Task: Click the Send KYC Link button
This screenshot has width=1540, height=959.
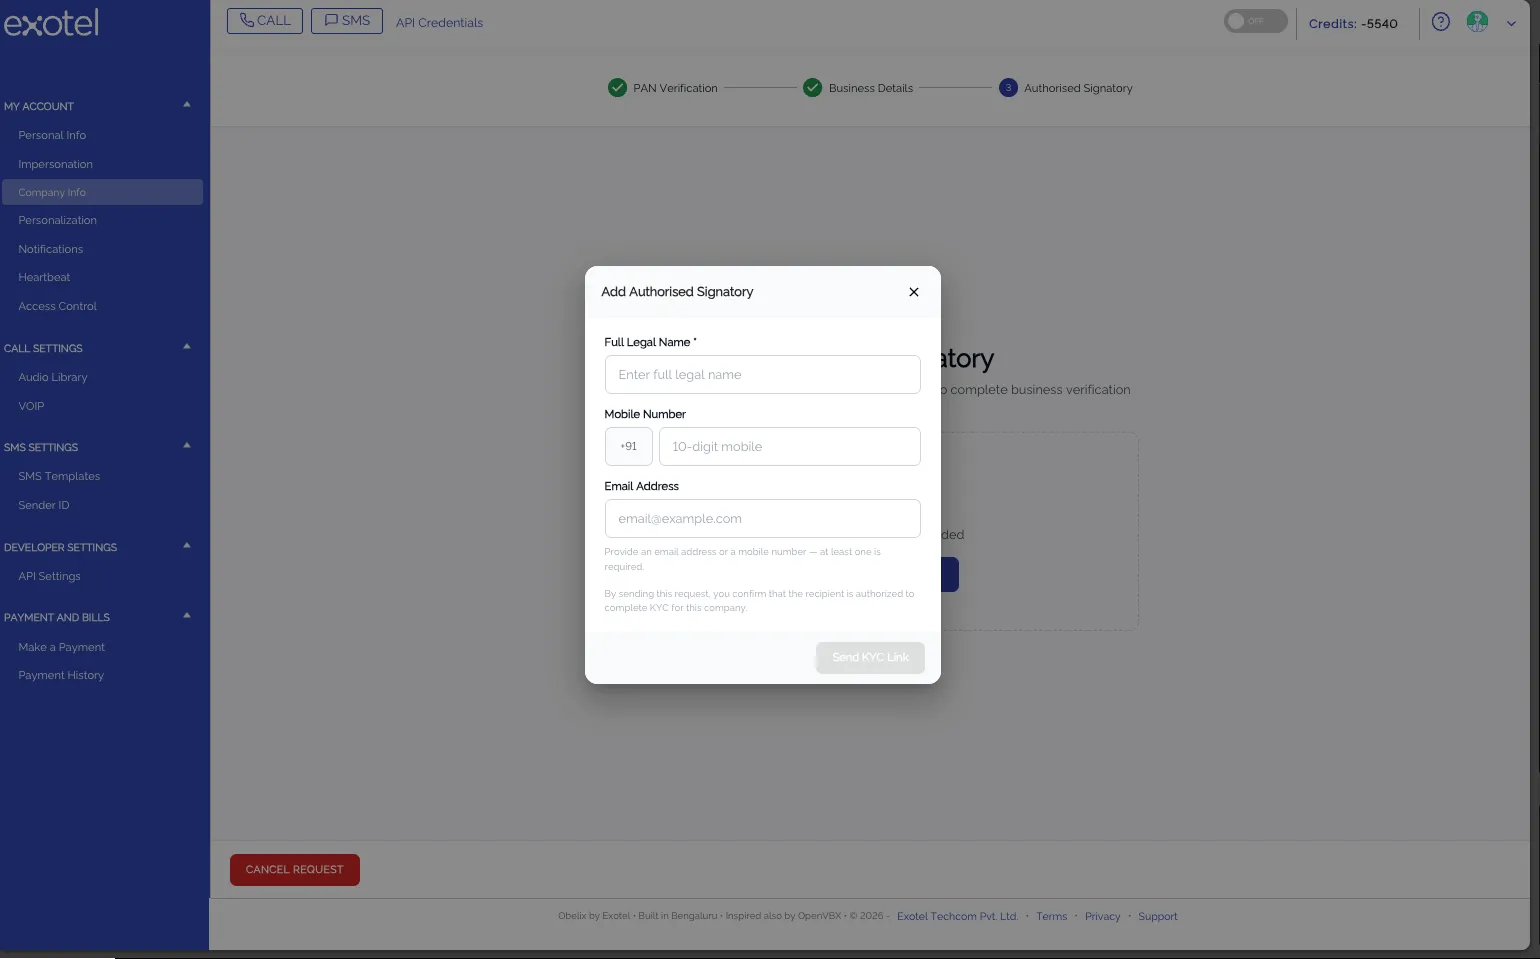Action: pos(870,657)
